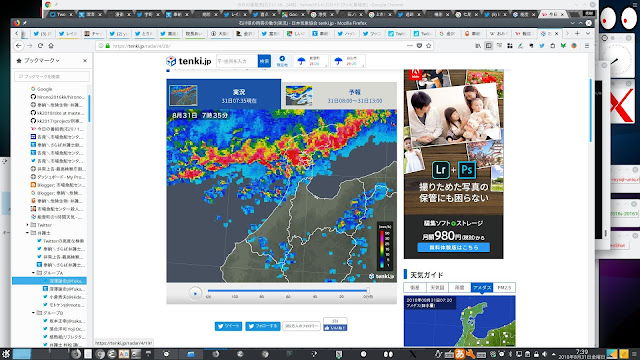Click the Facebook いいね button
Screen dimensions: 640x360
point(335,328)
